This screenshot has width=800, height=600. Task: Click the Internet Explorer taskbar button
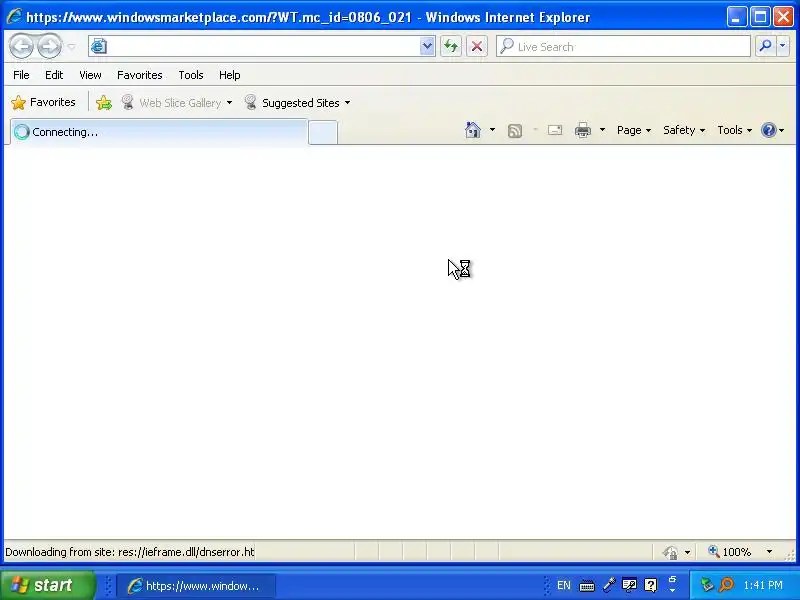(x=196, y=586)
